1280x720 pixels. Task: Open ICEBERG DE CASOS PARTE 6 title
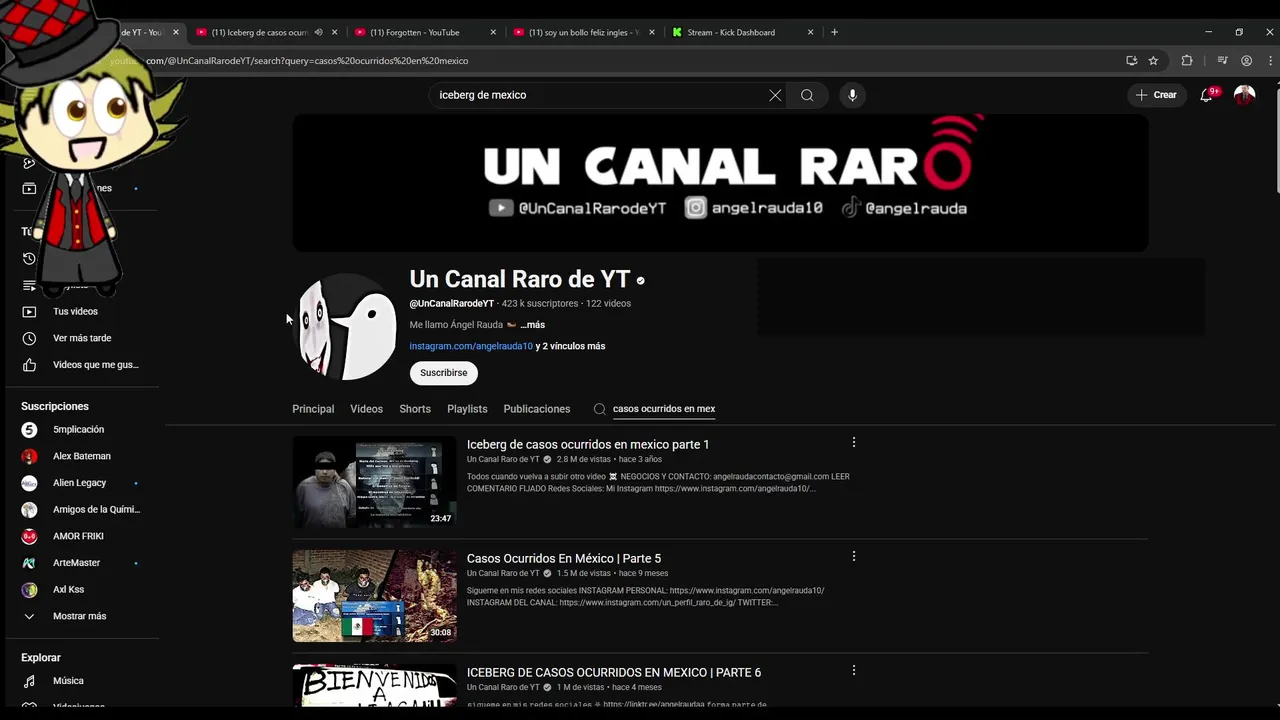point(614,672)
